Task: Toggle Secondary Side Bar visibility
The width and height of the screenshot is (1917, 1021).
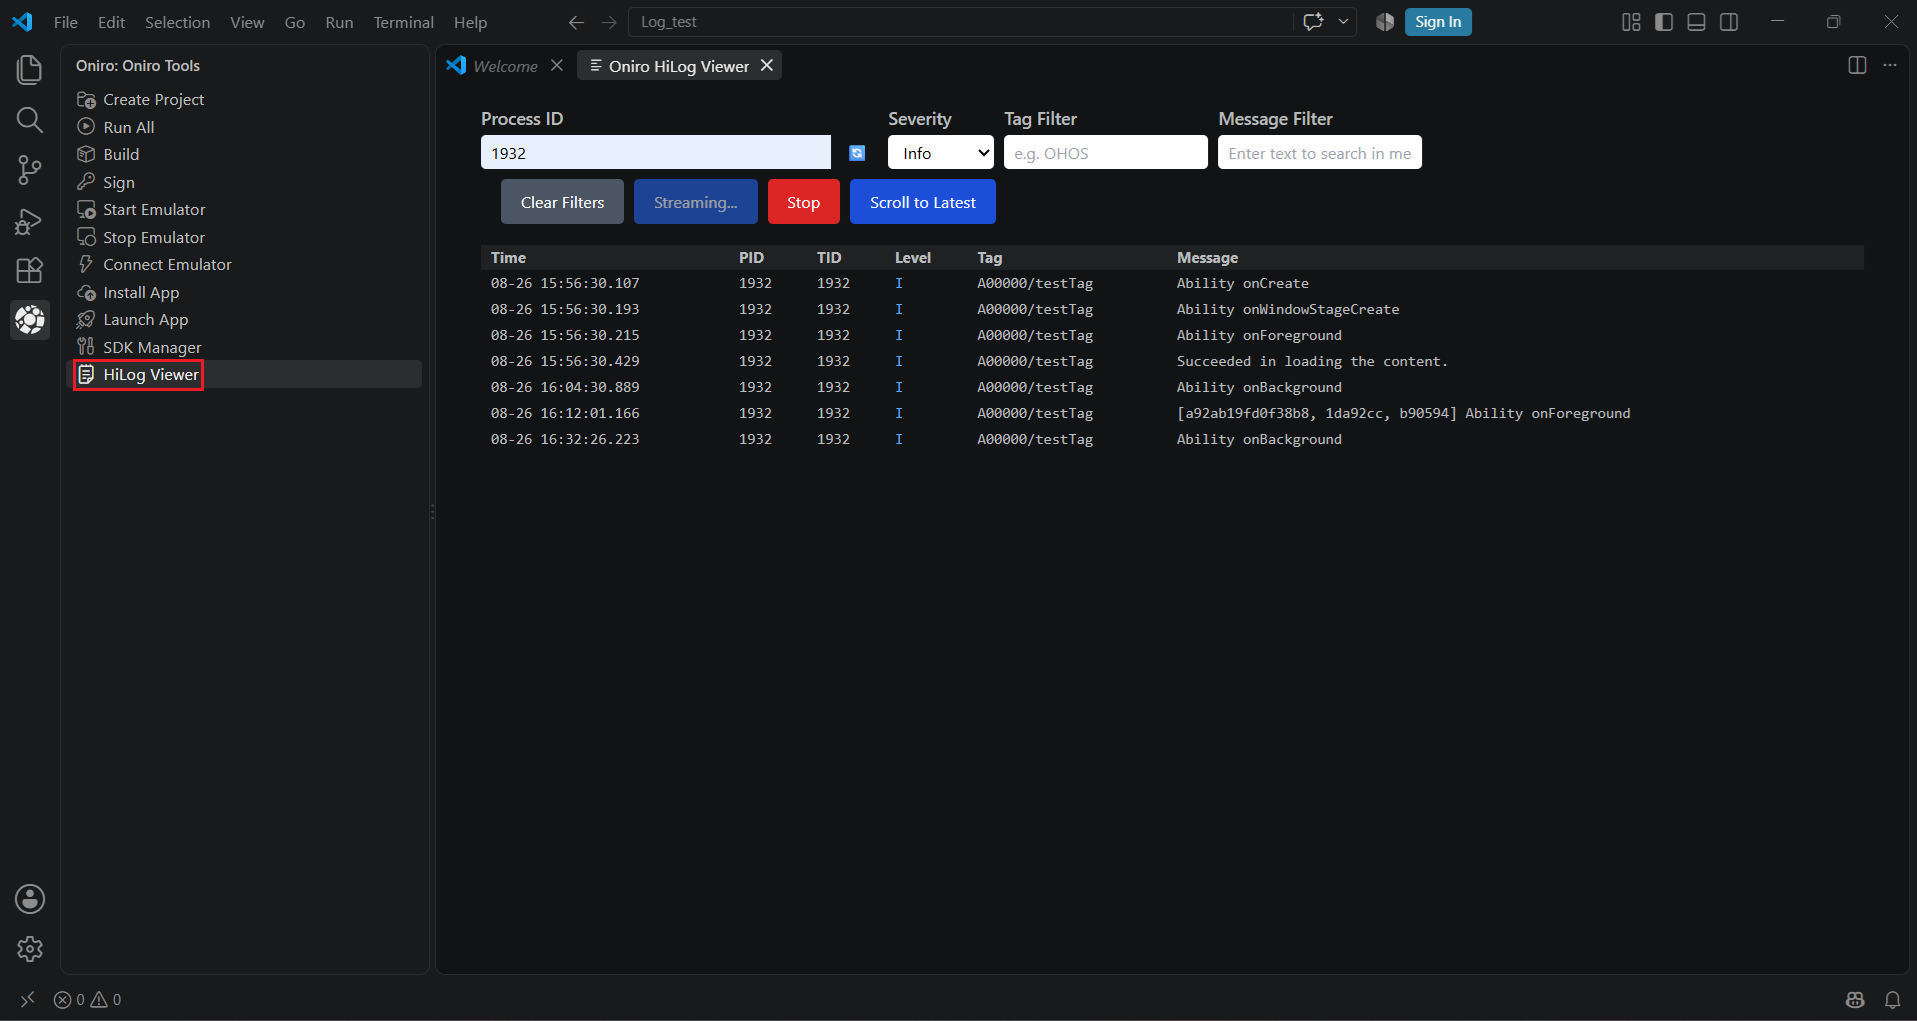Action: (x=1729, y=22)
